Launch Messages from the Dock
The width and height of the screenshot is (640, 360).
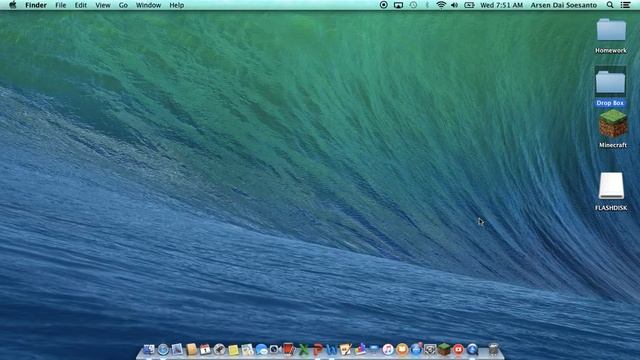click(x=262, y=349)
